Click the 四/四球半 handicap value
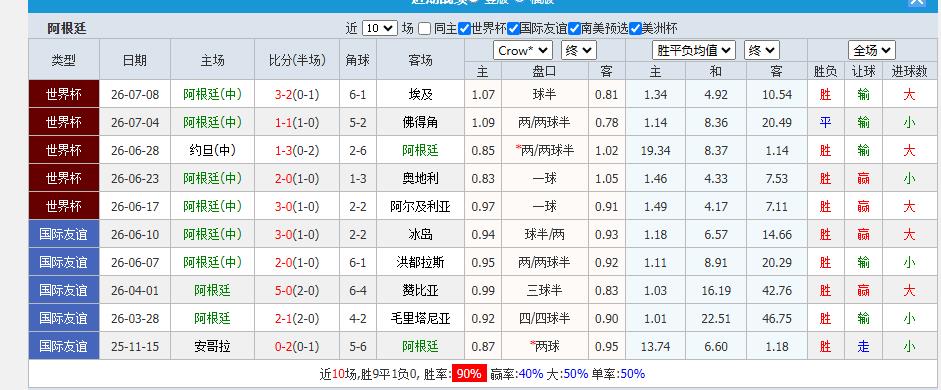 (x=544, y=318)
